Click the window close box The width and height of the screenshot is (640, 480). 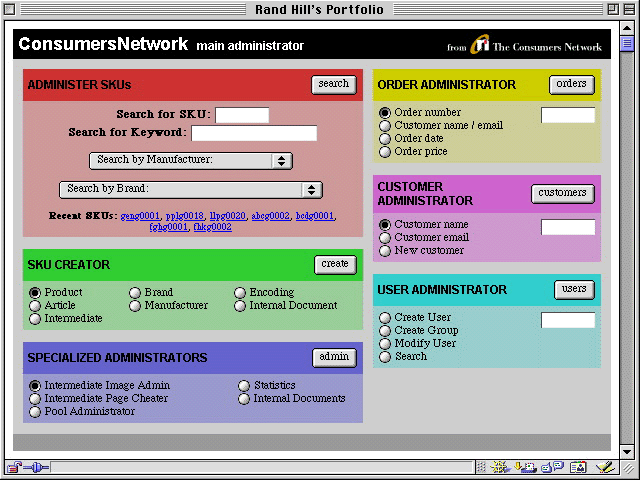(9, 9)
